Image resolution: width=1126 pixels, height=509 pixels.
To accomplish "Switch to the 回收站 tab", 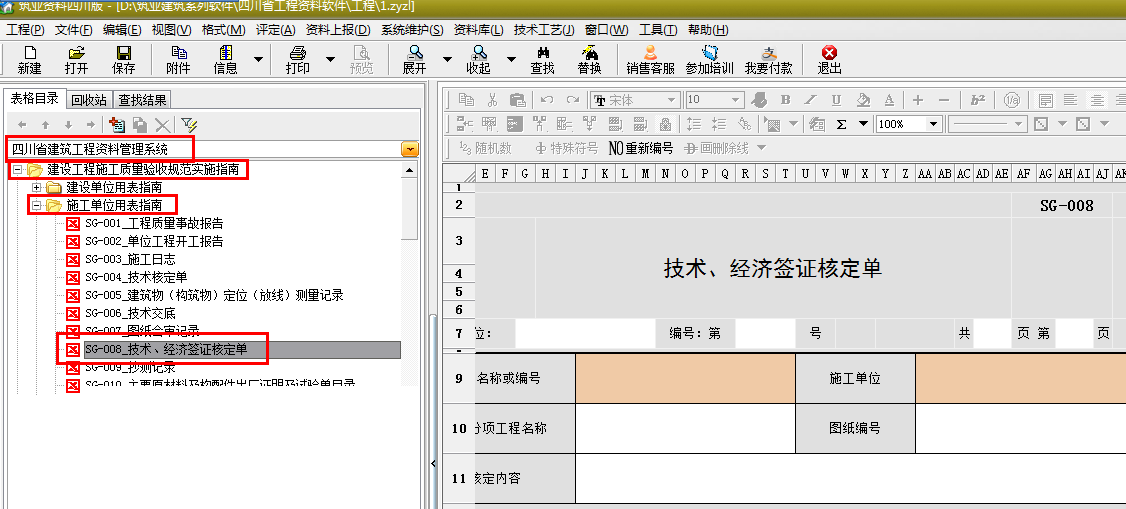I will point(89,99).
